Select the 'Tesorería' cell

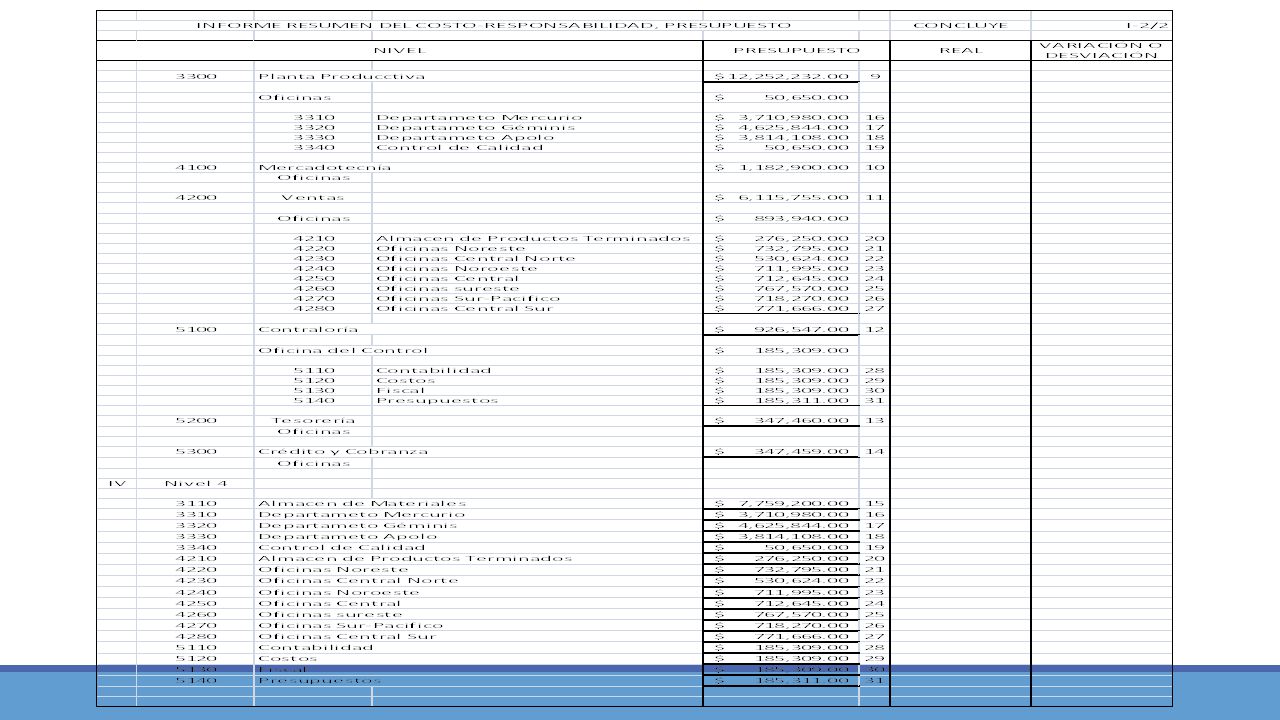(314, 420)
